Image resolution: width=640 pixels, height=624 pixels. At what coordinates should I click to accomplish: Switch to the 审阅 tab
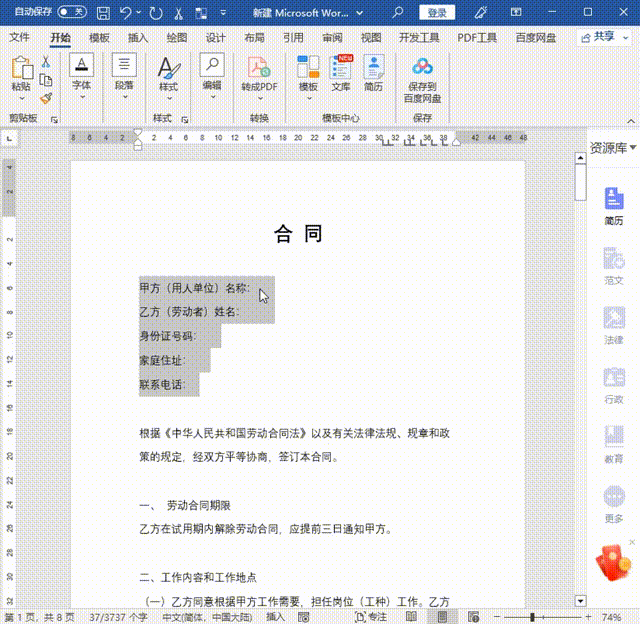click(332, 38)
